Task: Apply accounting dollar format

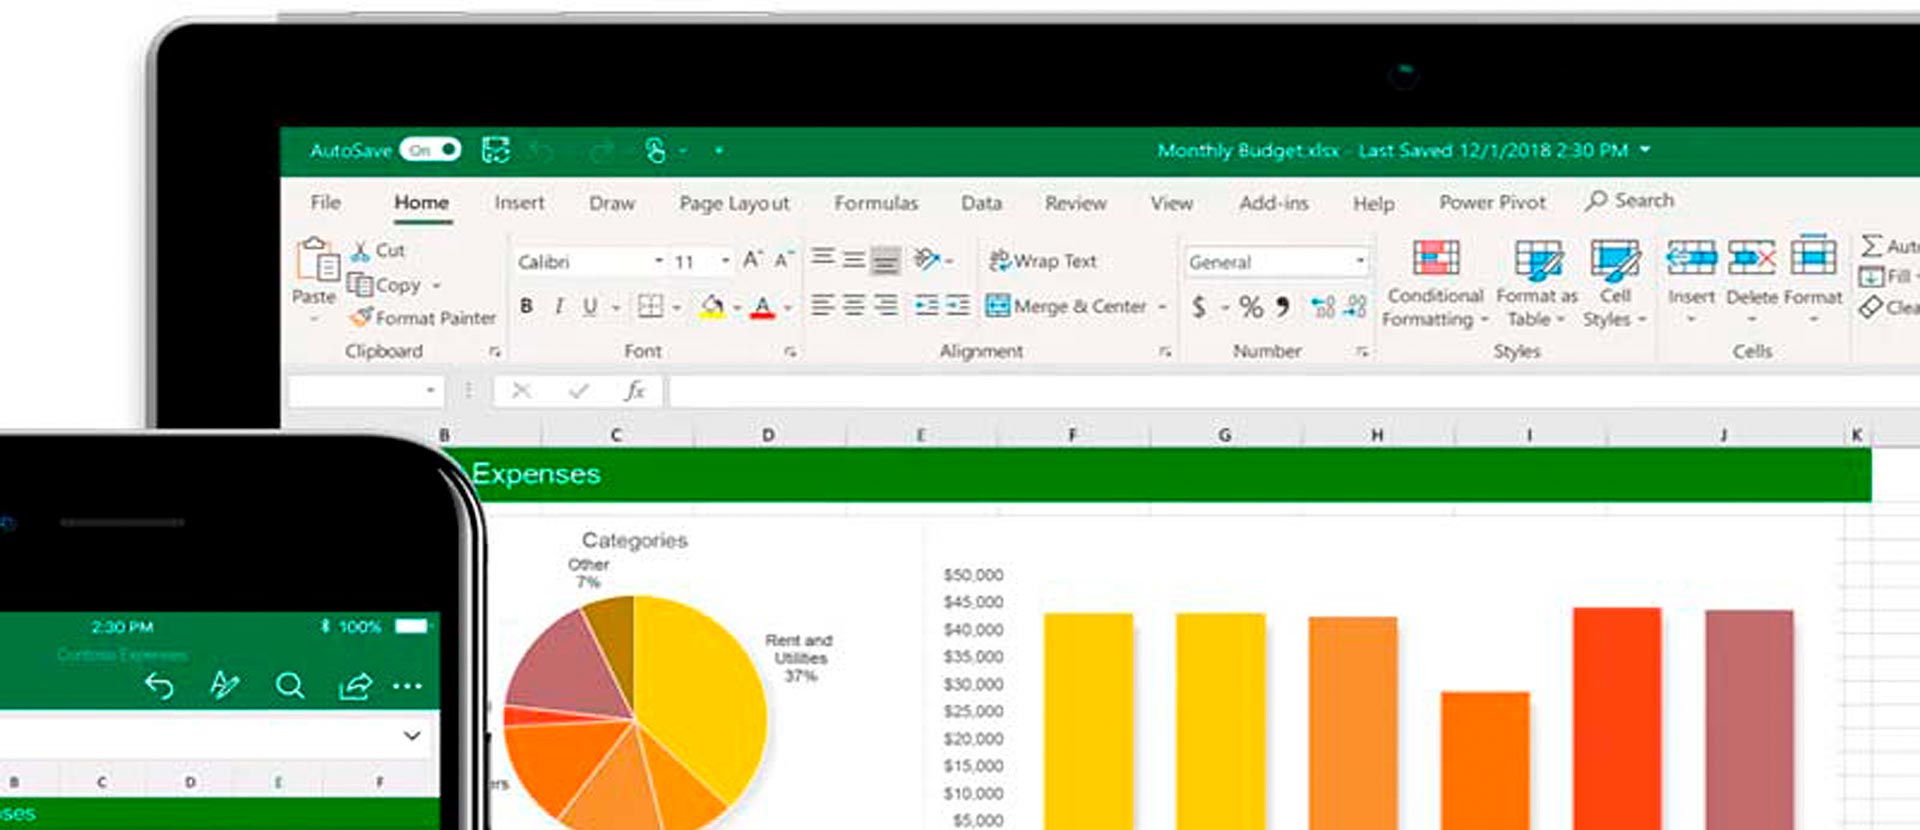Action: (x=1198, y=307)
